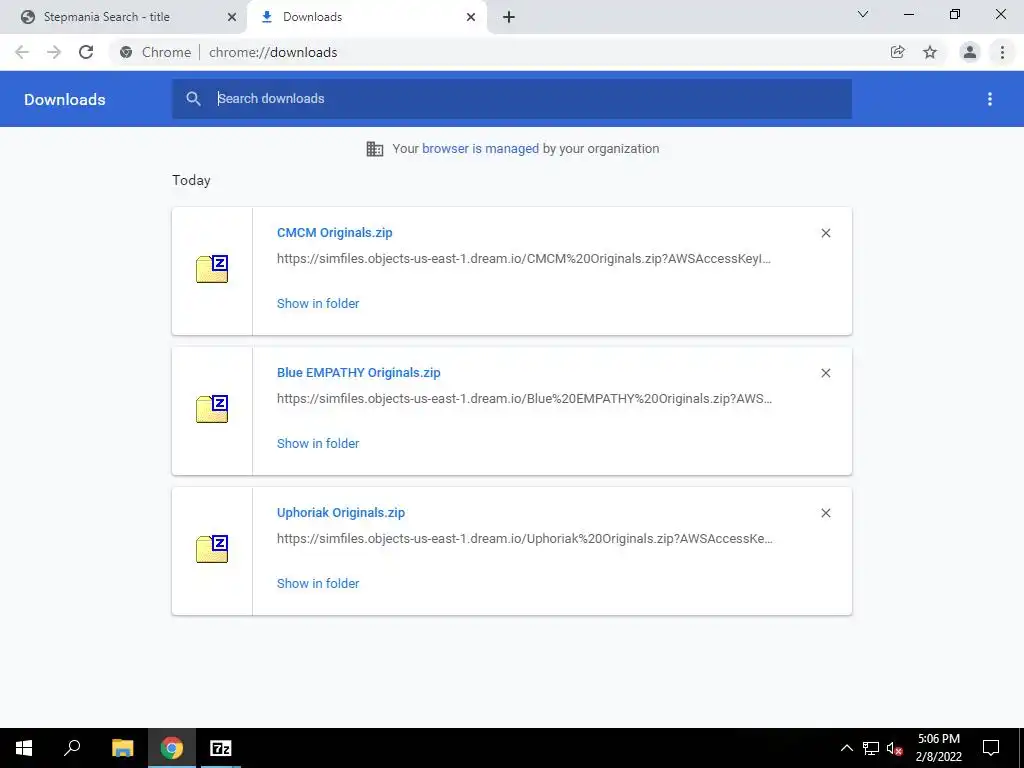
Task: Open a new tab with the plus button
Action: [x=509, y=17]
